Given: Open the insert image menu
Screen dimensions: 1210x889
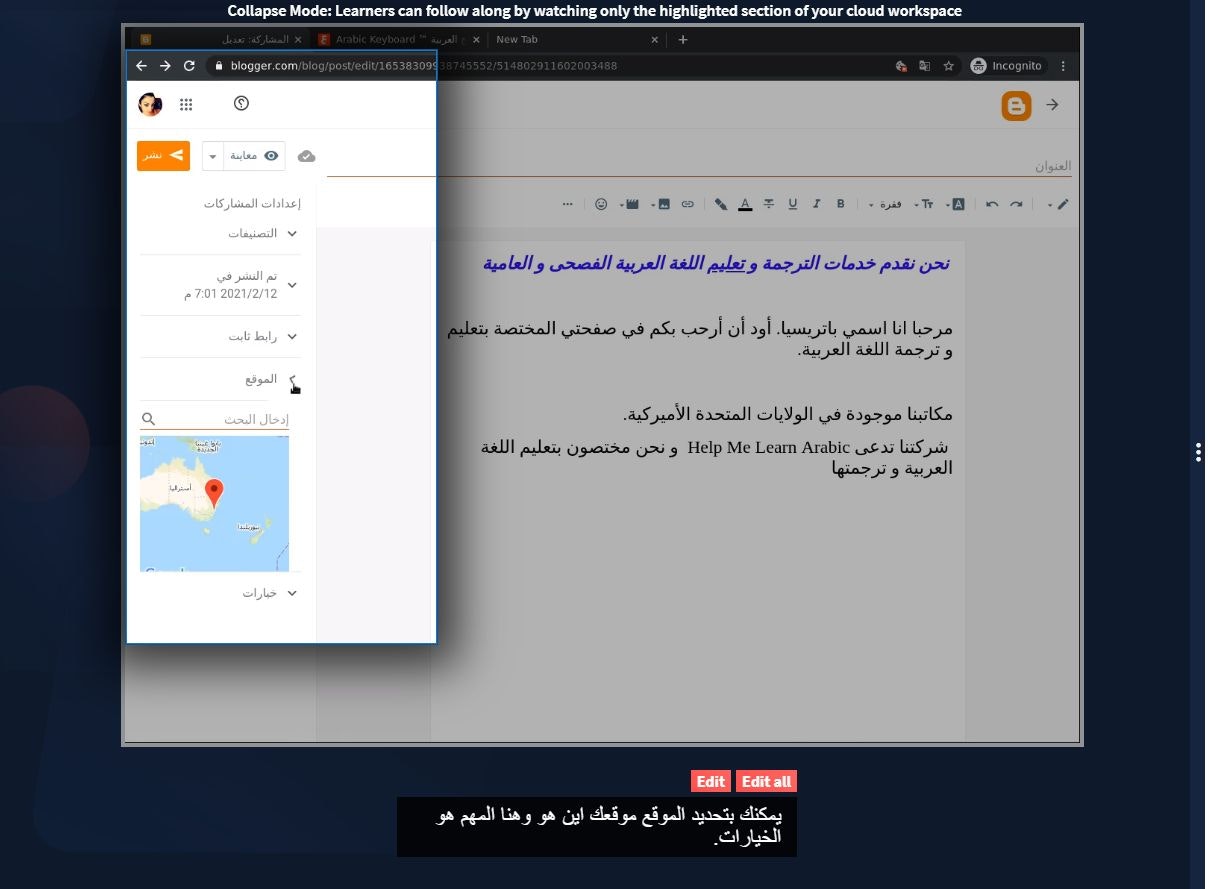Looking at the screenshot, I should pyautogui.click(x=660, y=204).
